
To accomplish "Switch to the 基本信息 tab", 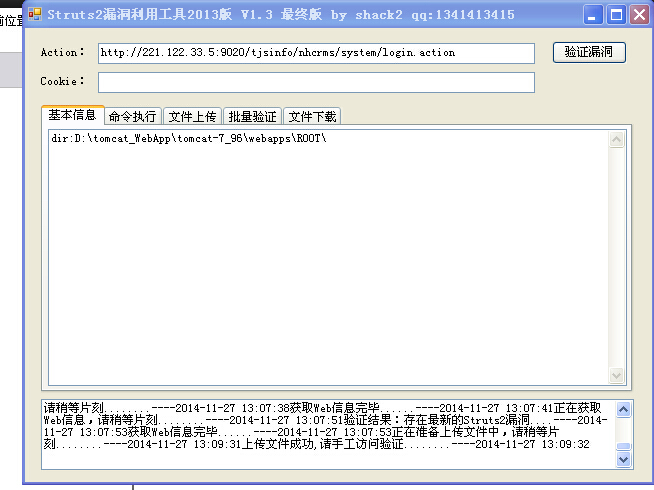I will click(73, 115).
